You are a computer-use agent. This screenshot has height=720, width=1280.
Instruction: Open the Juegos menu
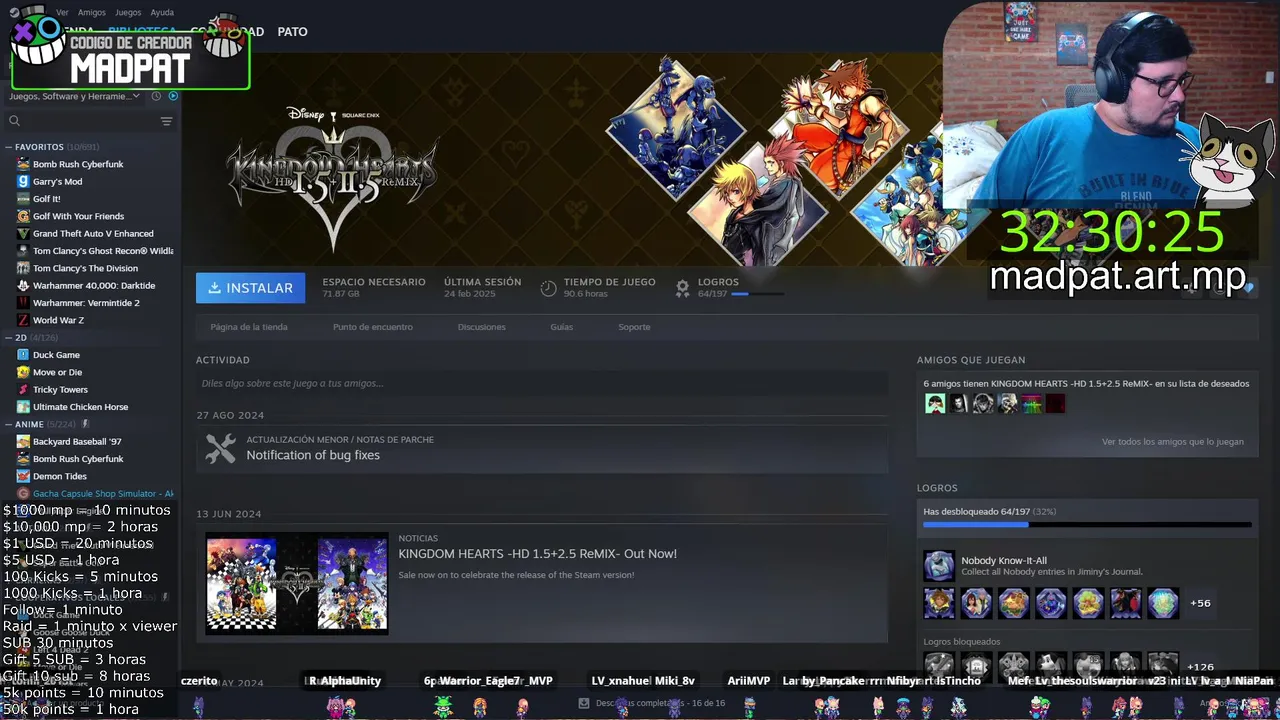(128, 13)
